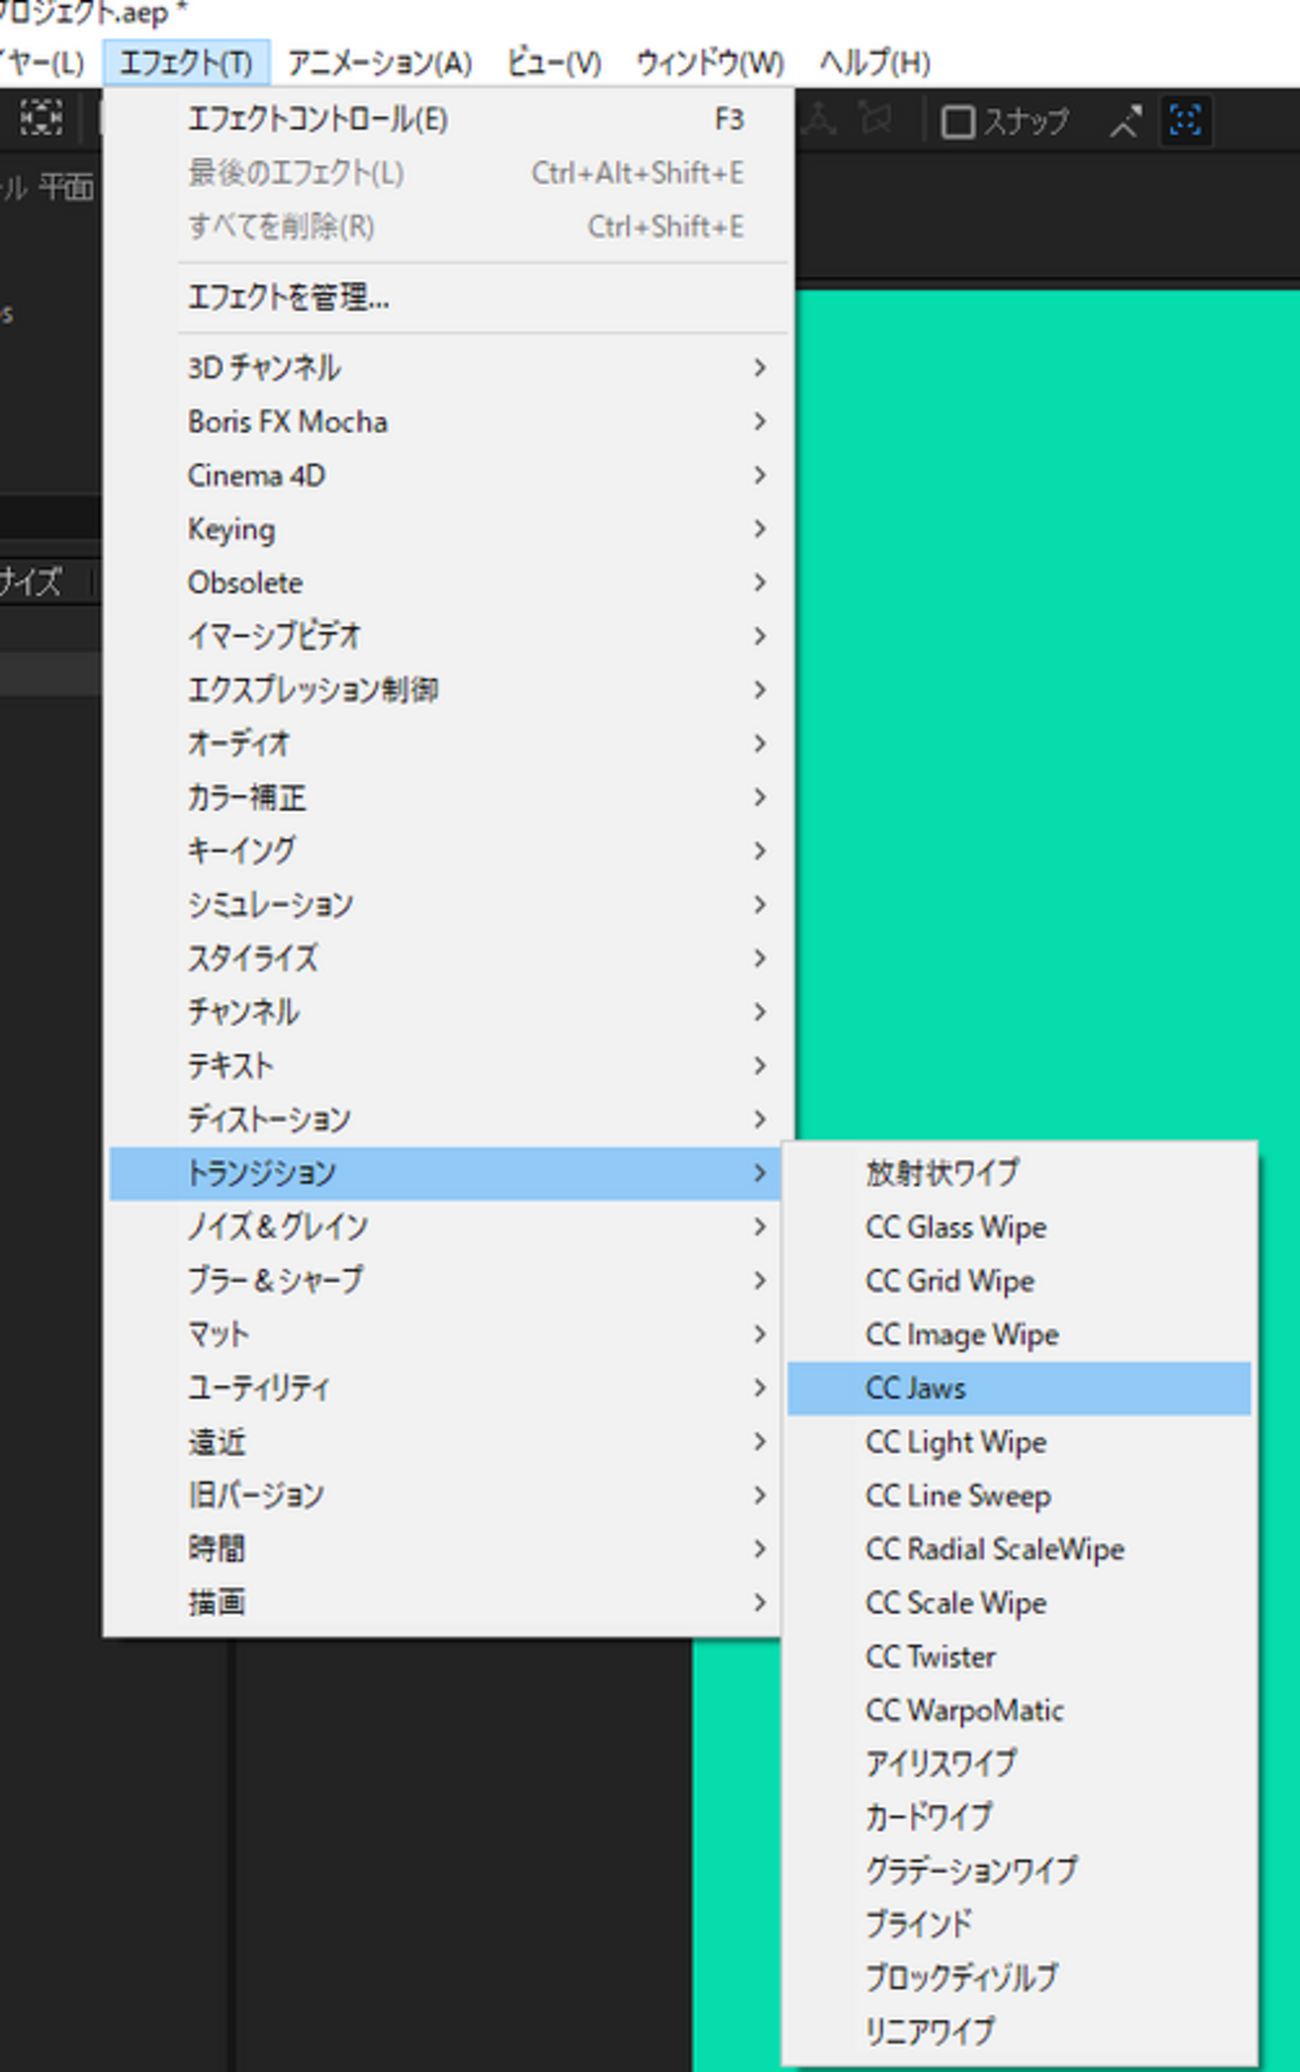The image size is (1300, 2072).
Task: Choose エフェクトコントロール(E) from the menu
Action: [x=448, y=120]
